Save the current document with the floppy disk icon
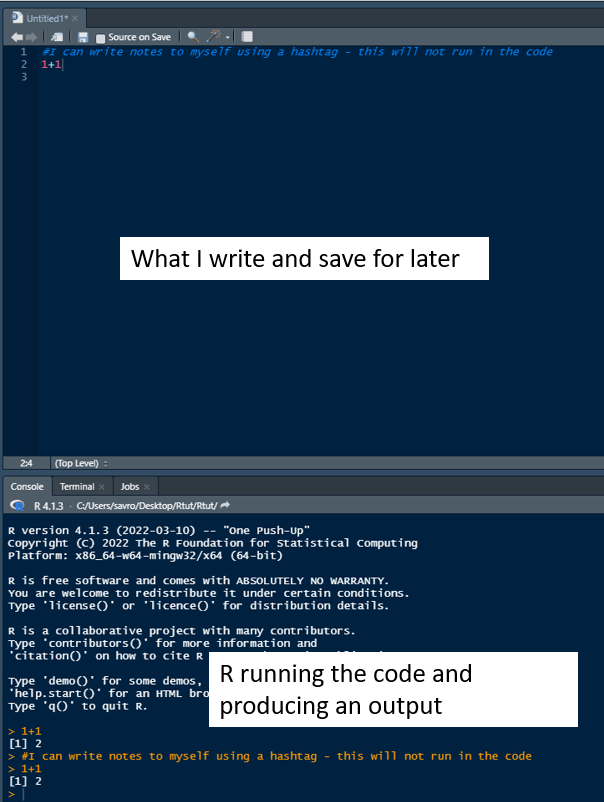The height and width of the screenshot is (802, 604). pyautogui.click(x=83, y=37)
